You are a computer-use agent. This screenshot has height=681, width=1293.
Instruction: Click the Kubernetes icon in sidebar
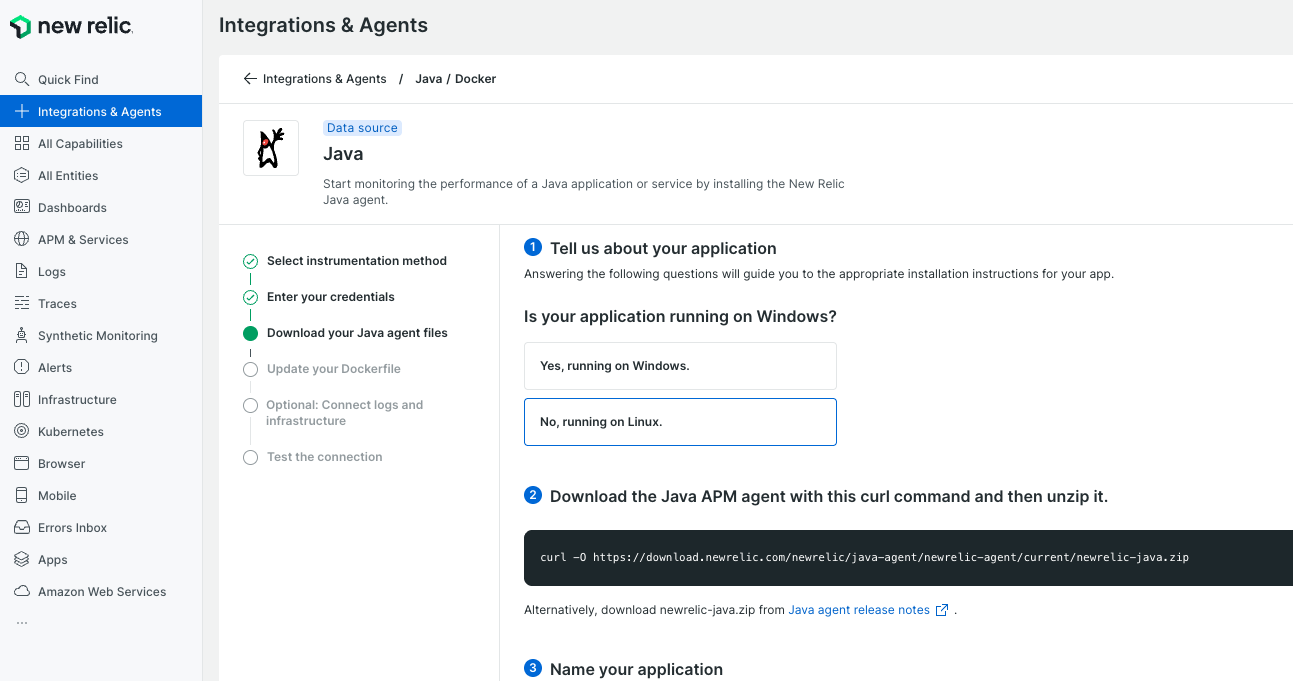tap(22, 431)
